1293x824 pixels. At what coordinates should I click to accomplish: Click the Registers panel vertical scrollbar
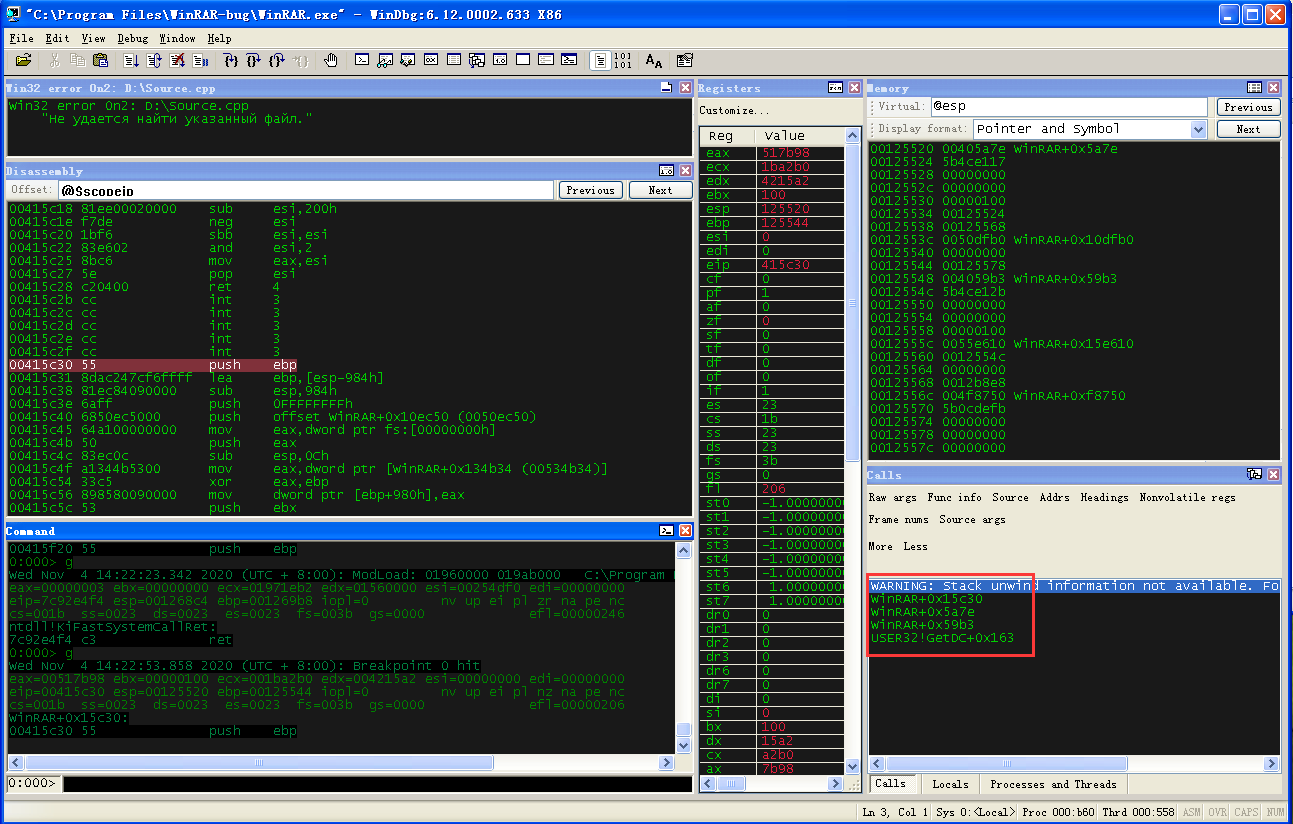click(852, 450)
